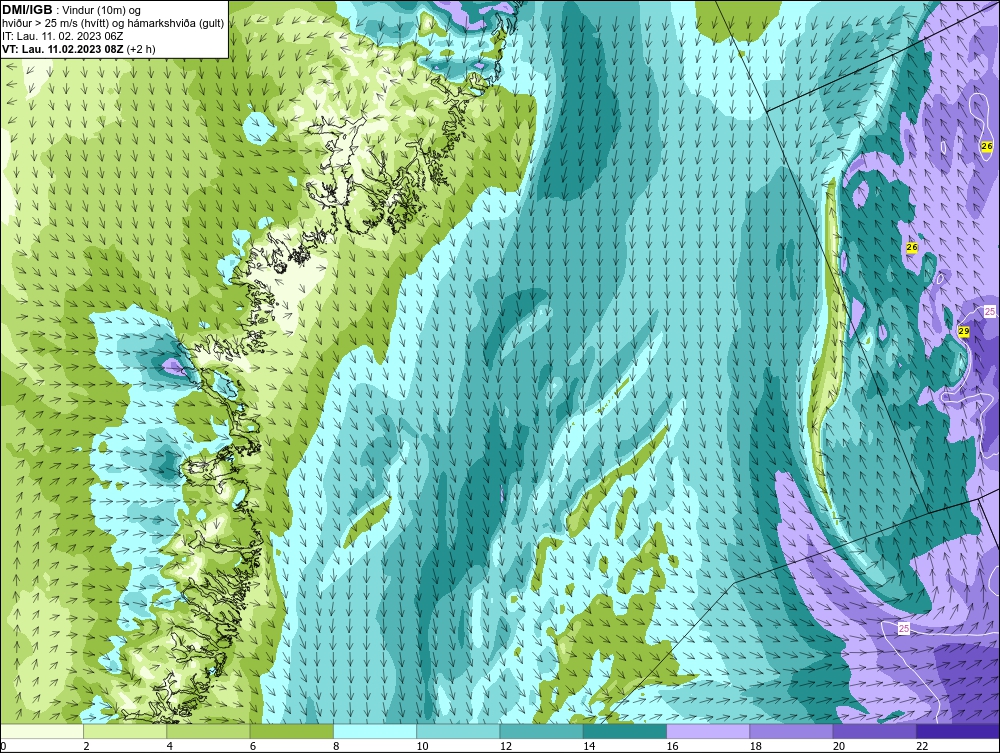Click the legend scale number 20
This screenshot has width=1000, height=753.
point(839,746)
